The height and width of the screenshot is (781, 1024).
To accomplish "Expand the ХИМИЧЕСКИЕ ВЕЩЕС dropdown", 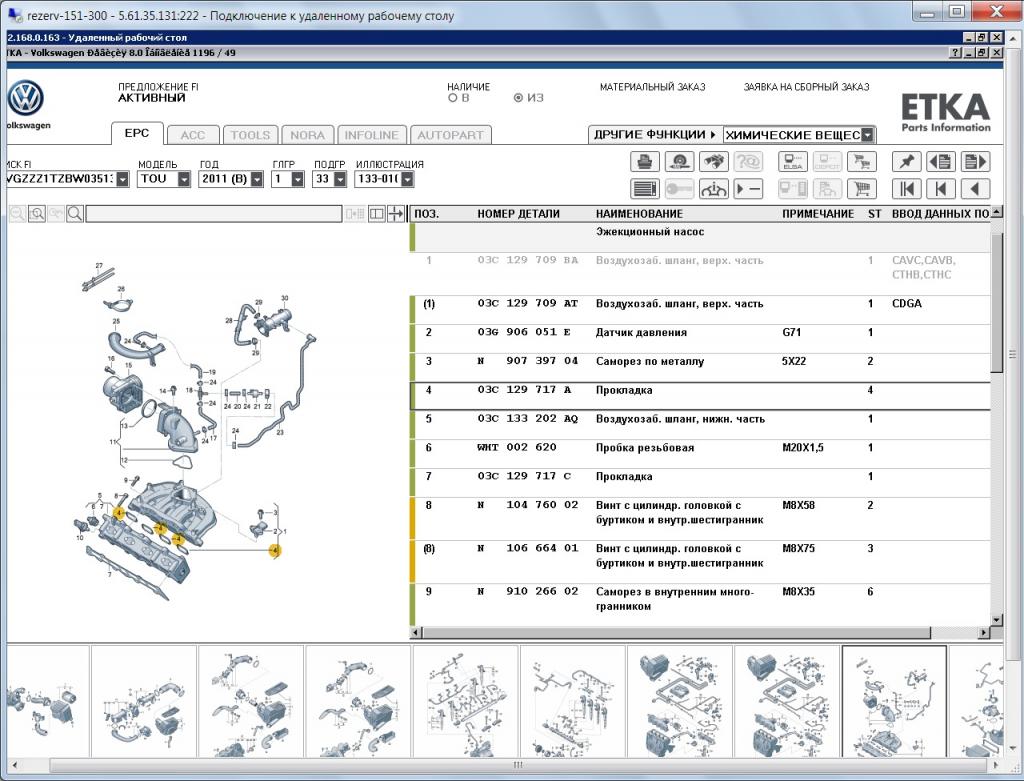I will click(867, 135).
